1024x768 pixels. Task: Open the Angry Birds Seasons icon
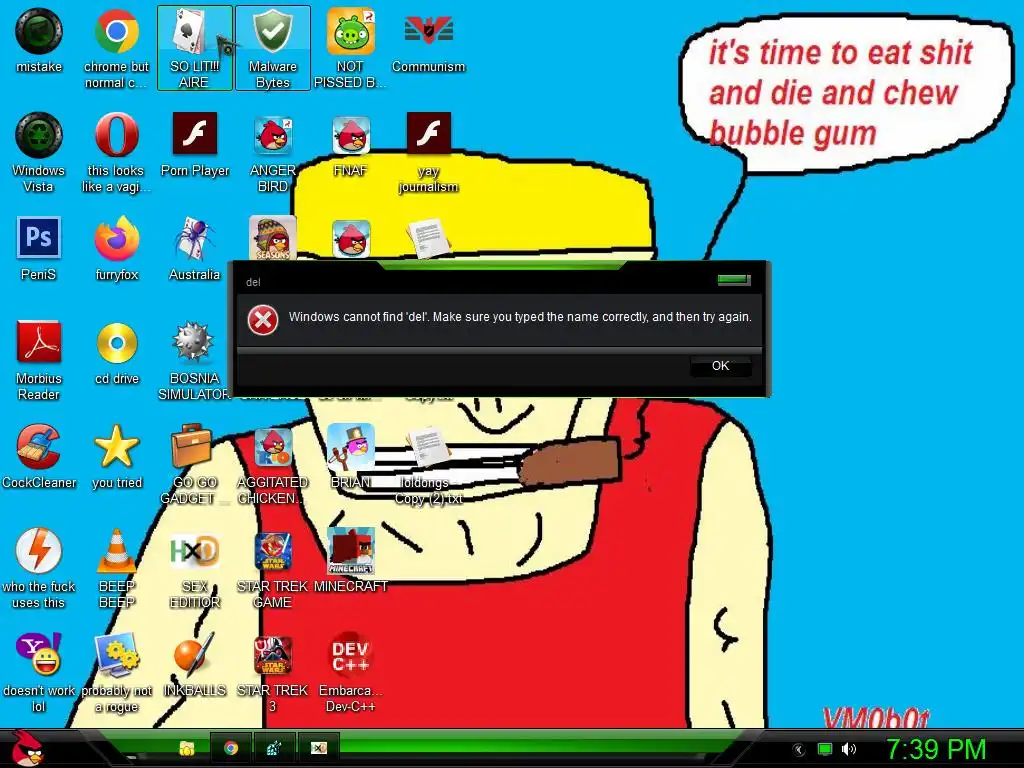272,238
